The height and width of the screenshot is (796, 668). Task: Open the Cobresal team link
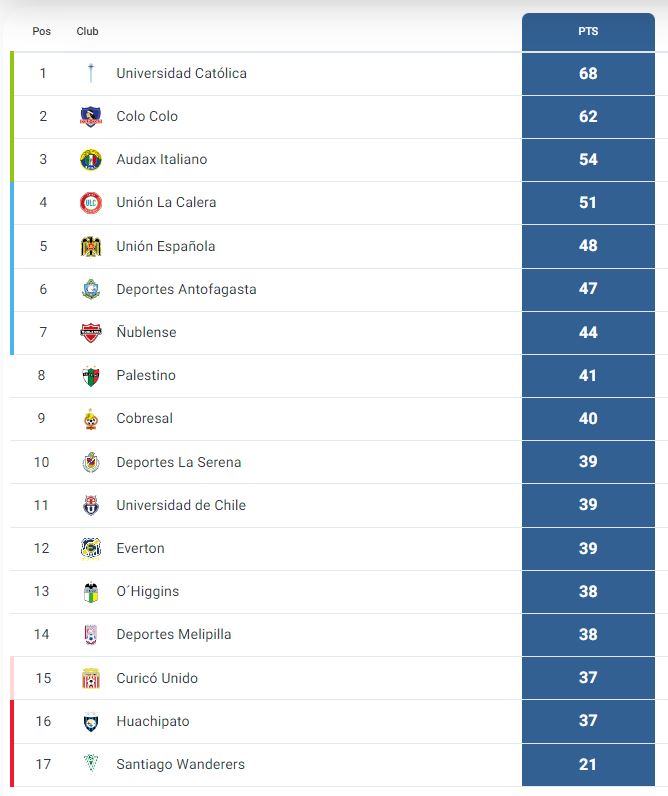click(x=145, y=418)
